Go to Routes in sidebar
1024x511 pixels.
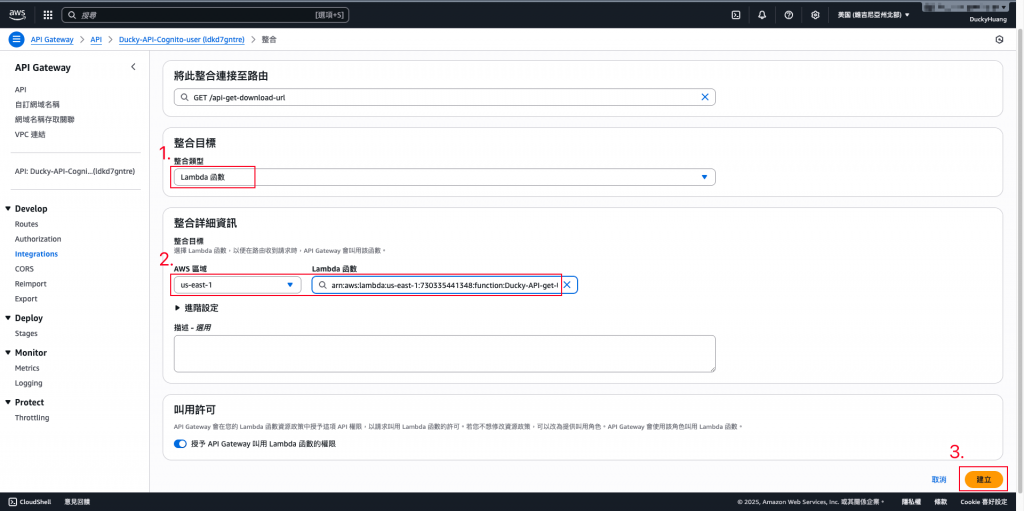click(26, 224)
